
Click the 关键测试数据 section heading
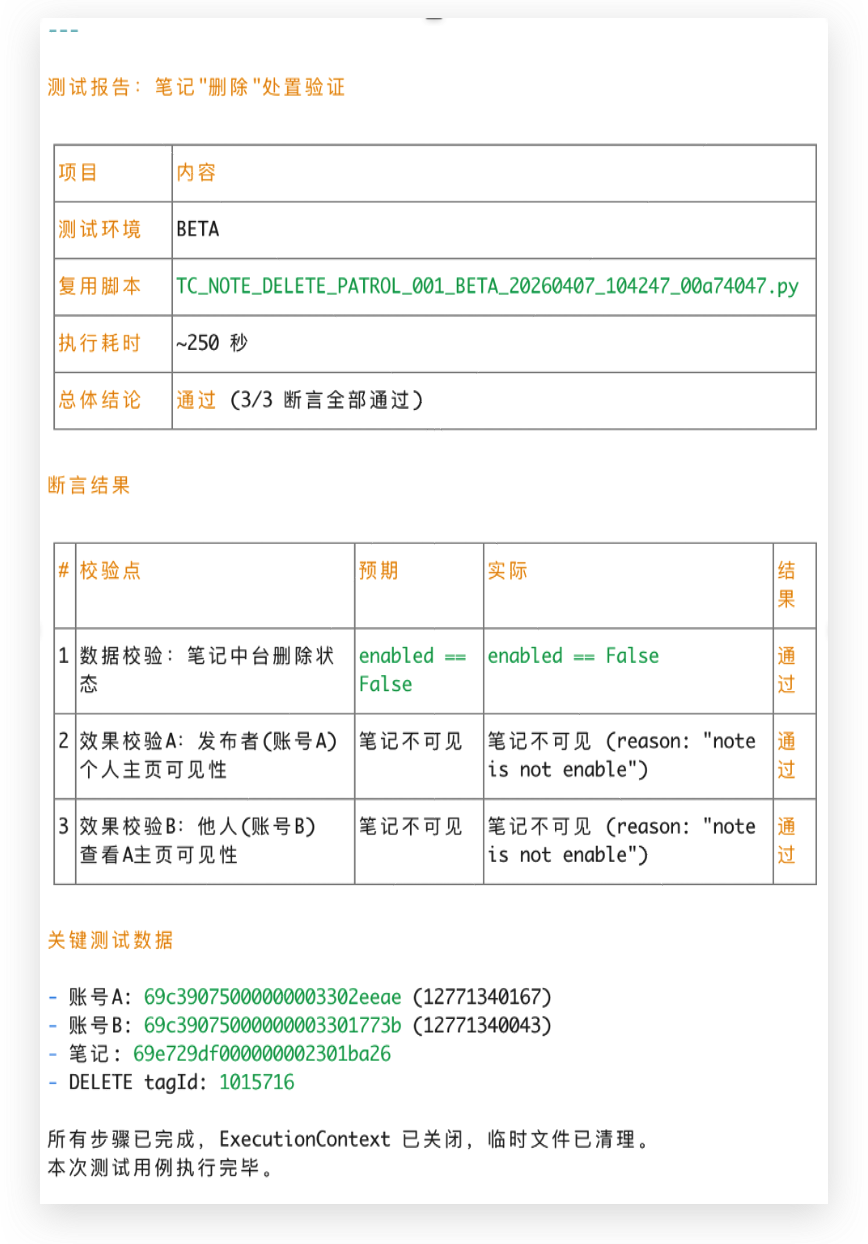pyautogui.click(x=110, y=940)
